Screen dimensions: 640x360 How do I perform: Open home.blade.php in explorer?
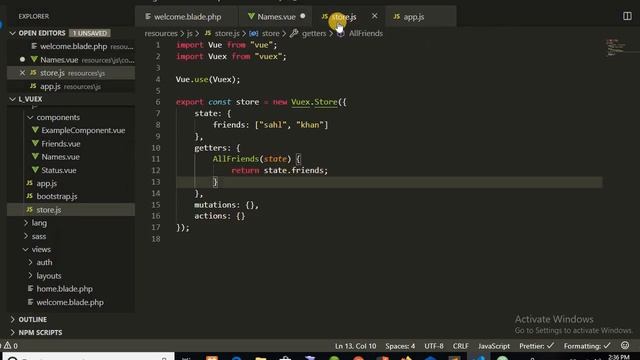[x=64, y=289]
